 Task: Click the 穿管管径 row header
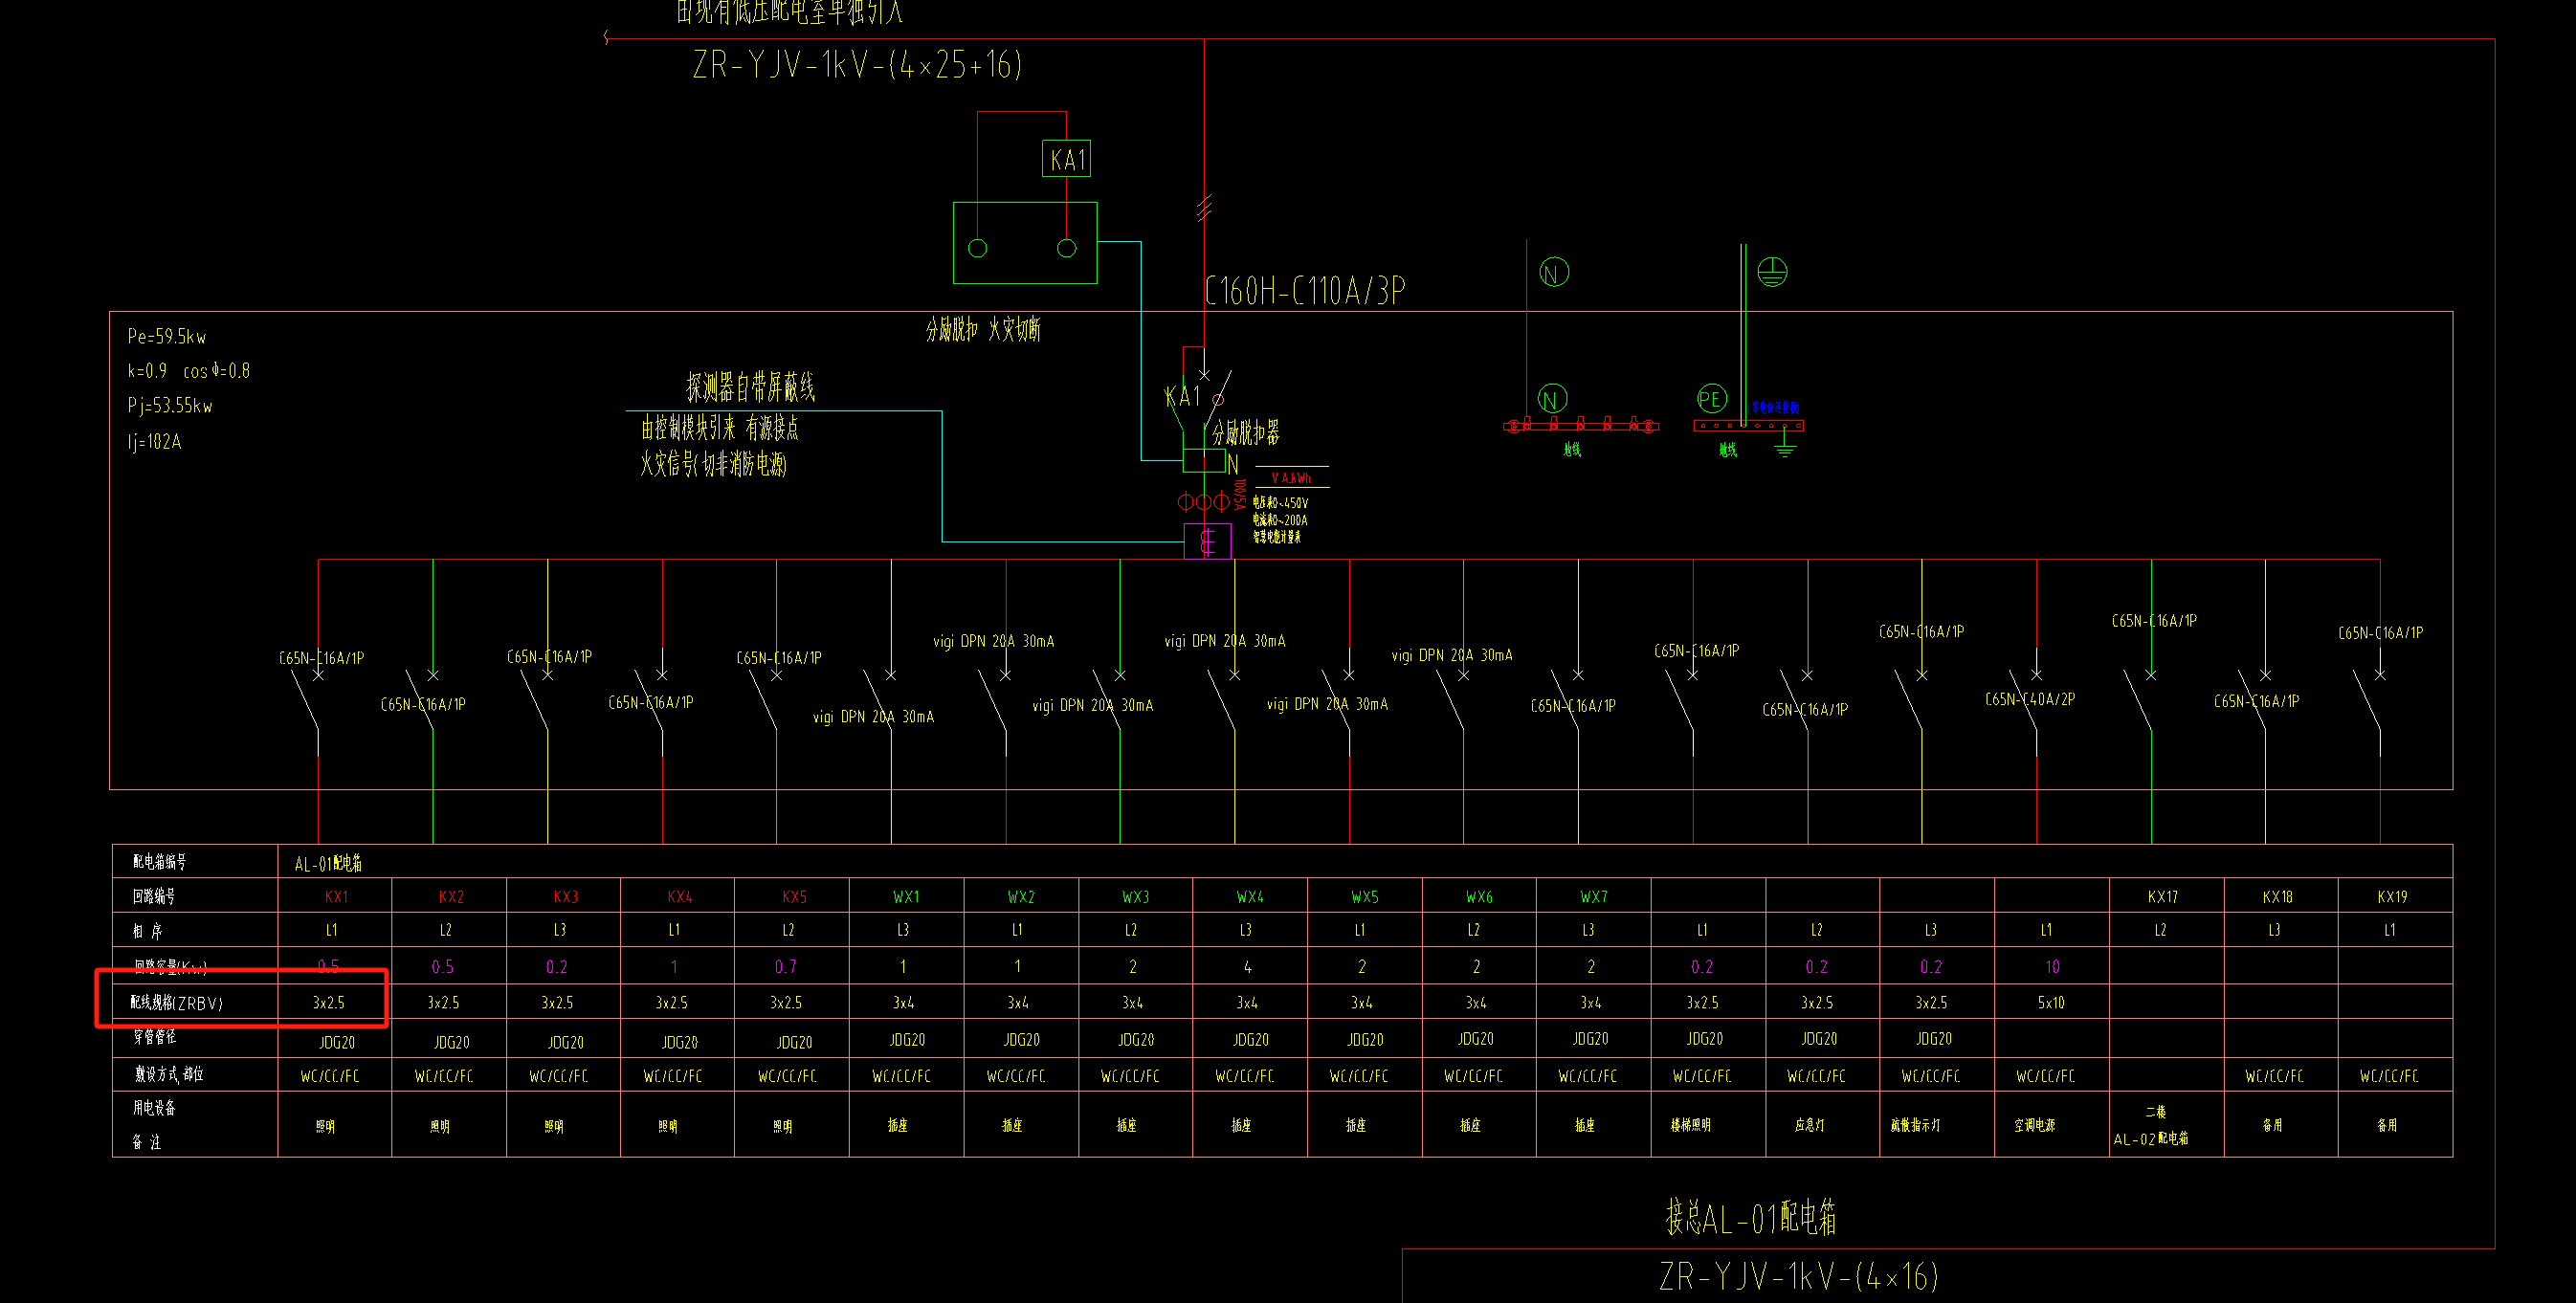pyautogui.click(x=155, y=1037)
